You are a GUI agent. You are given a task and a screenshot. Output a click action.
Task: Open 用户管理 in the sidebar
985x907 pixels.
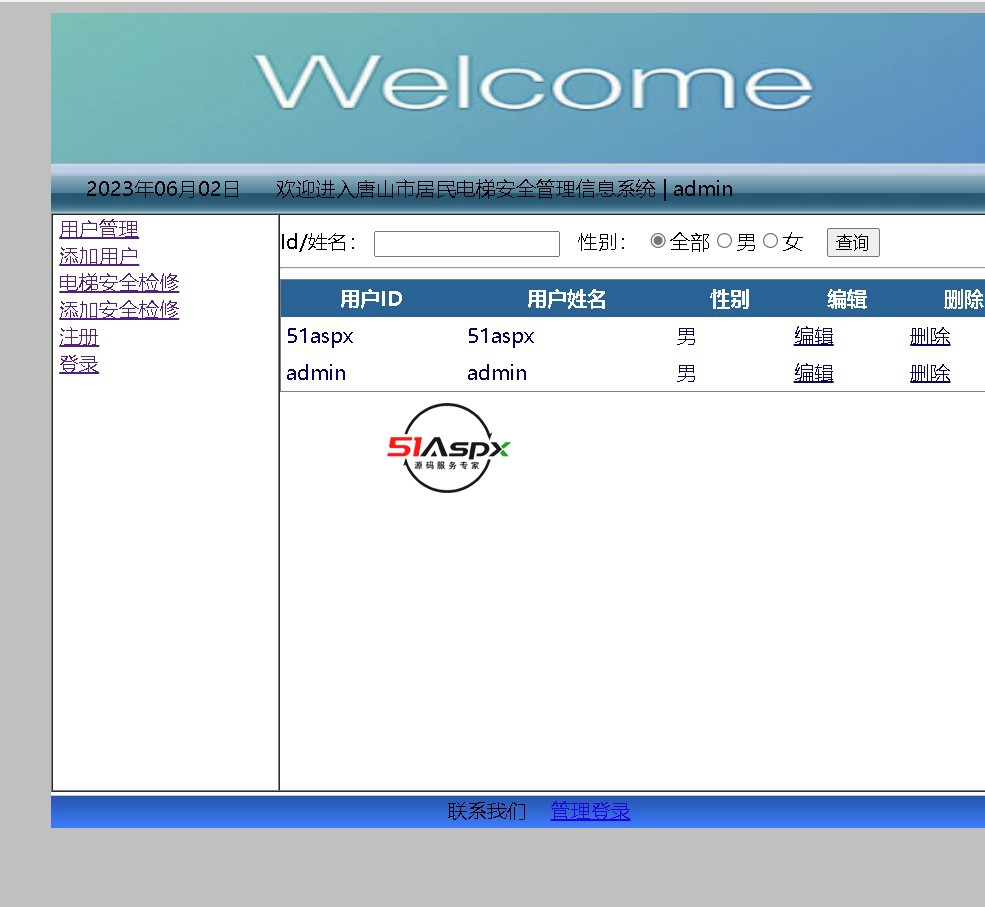99,230
